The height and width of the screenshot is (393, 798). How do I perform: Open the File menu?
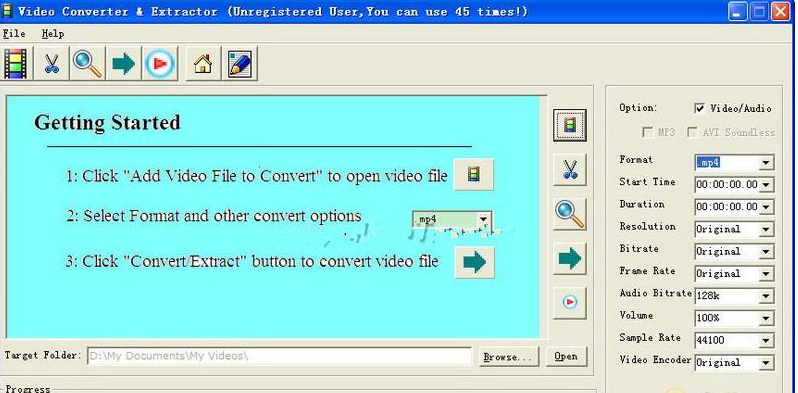click(x=14, y=34)
